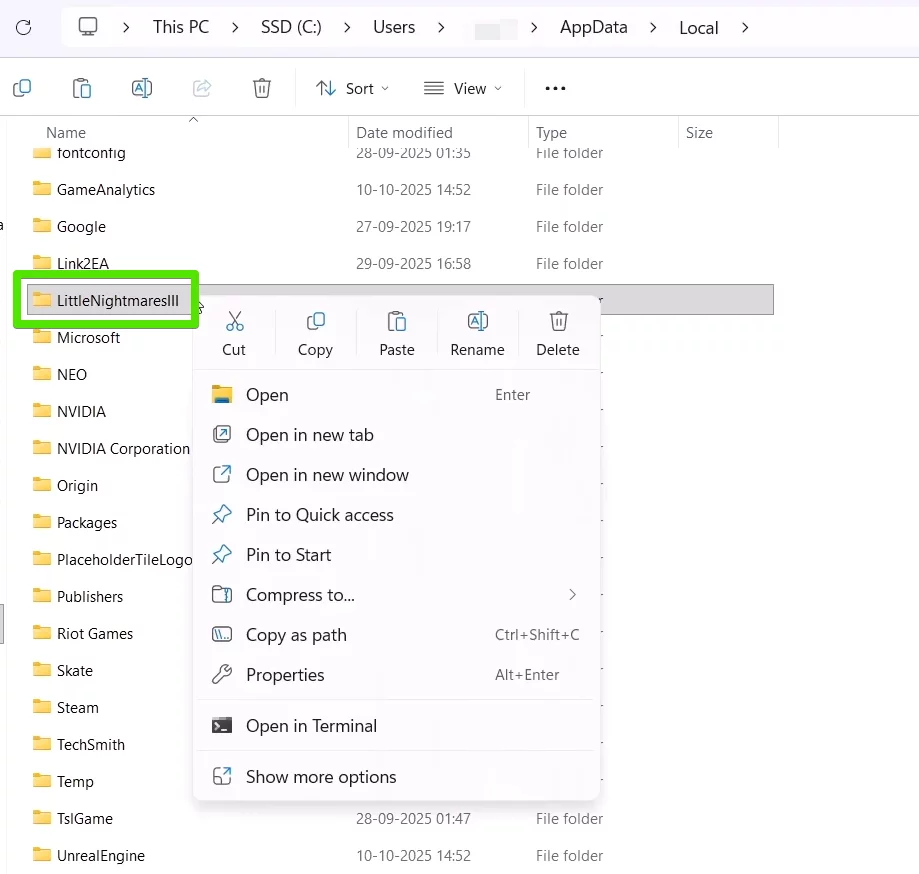Refresh the current folder view

[23, 27]
